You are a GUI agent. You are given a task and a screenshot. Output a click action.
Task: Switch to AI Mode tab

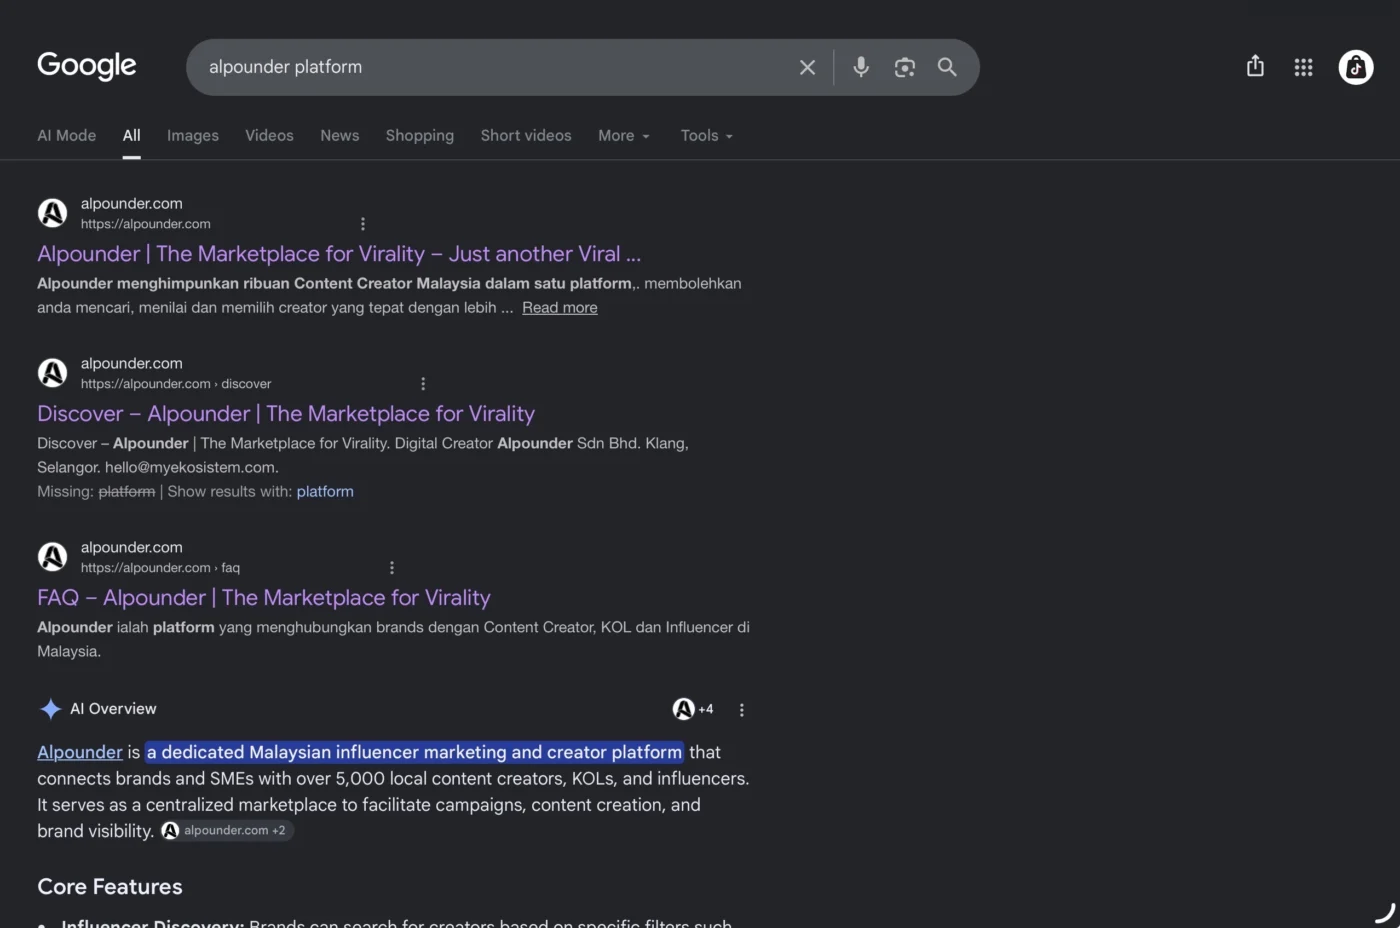point(67,135)
